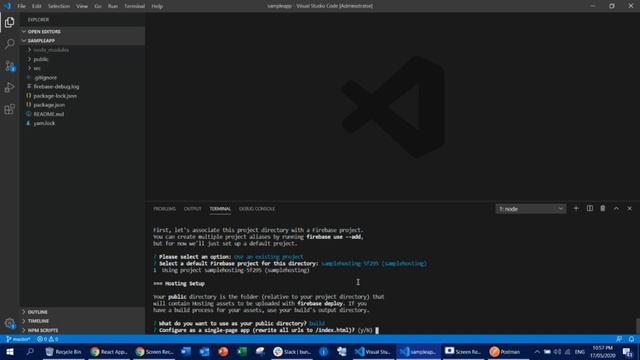Open Source Control view in activity bar

9,66
